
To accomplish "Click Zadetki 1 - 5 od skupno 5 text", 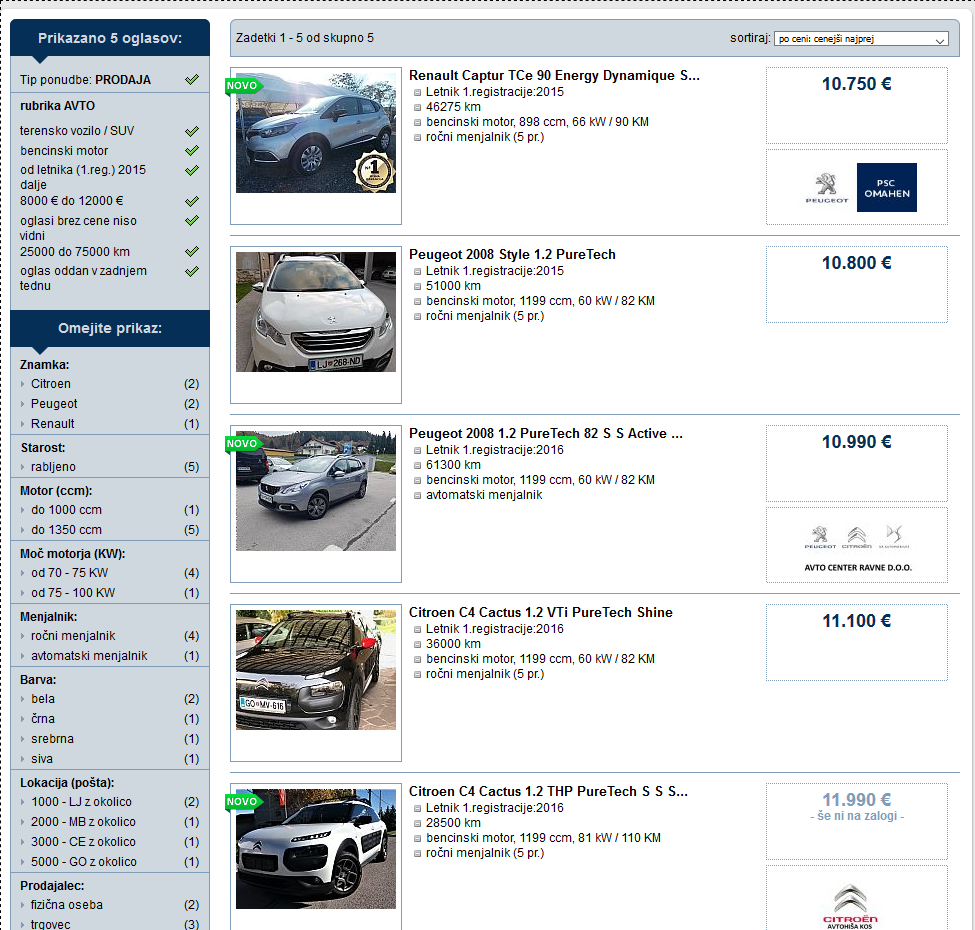I will coord(305,38).
